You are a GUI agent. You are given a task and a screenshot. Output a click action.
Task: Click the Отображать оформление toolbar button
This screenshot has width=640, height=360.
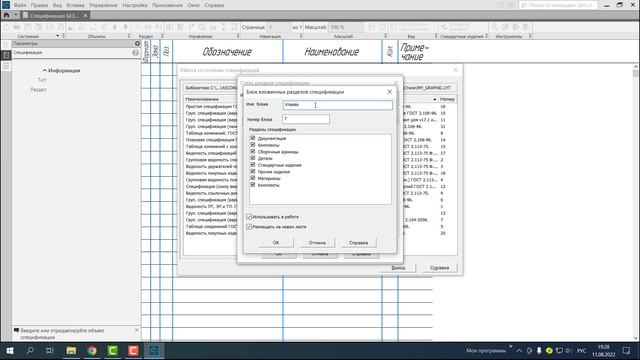pyautogui.click(x=409, y=27)
